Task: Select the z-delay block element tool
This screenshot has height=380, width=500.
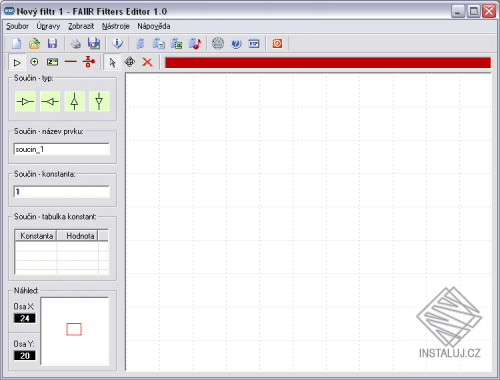Action: pos(52,62)
